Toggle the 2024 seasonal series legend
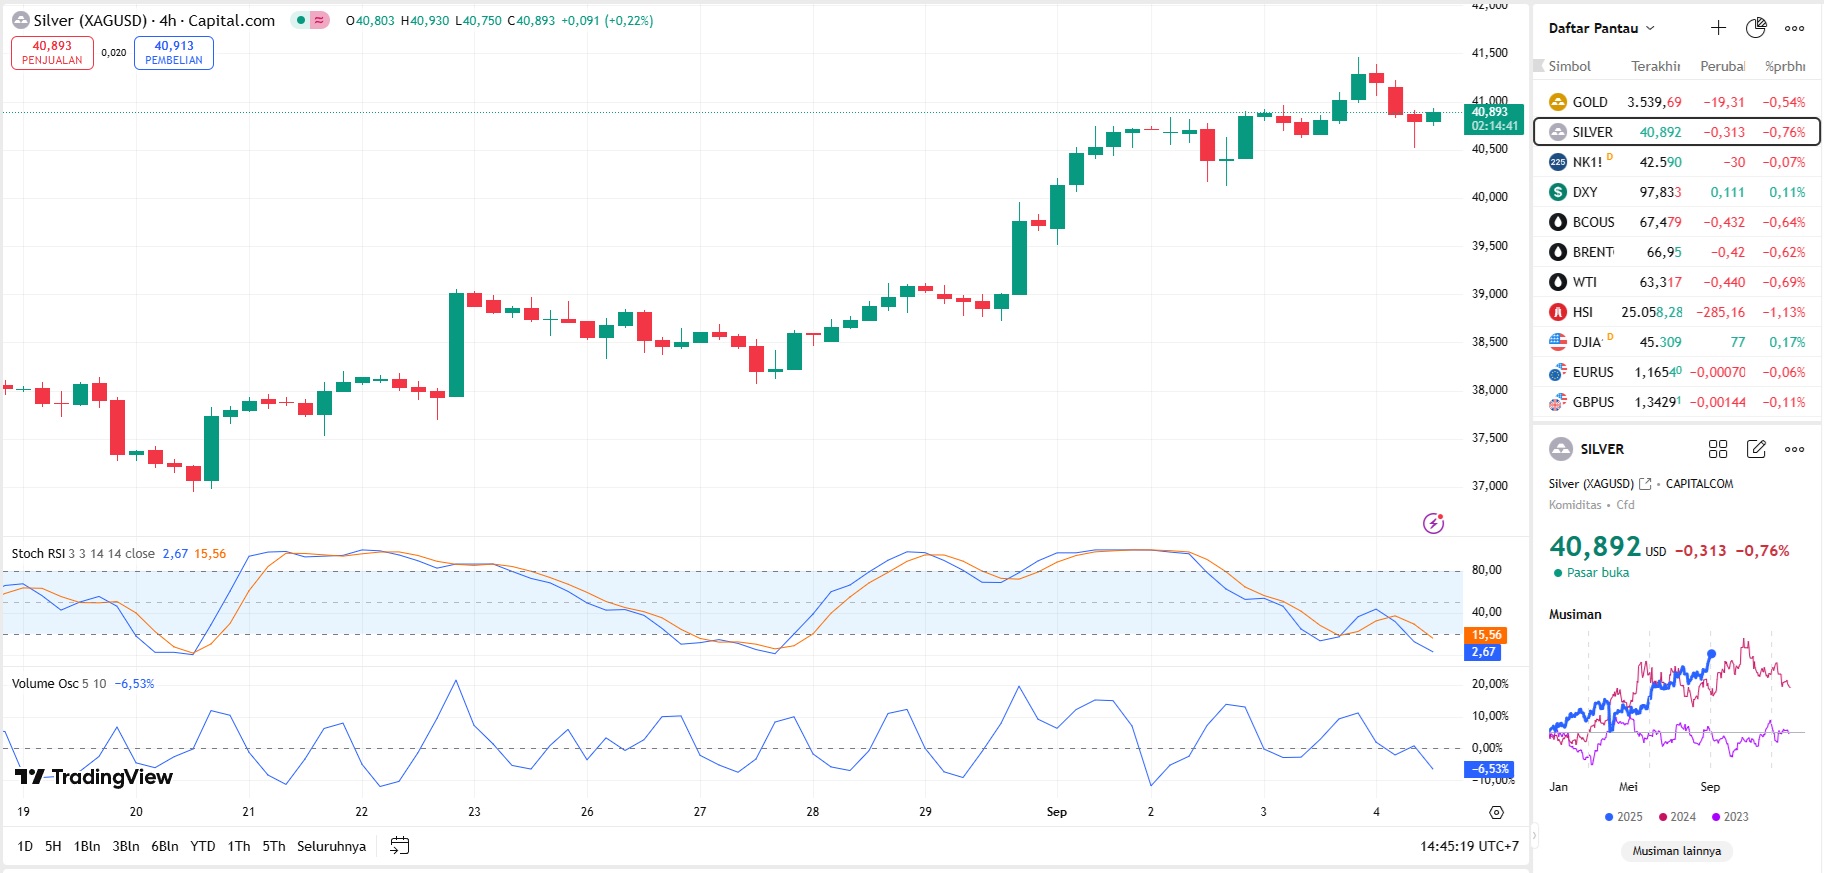Screen dimensions: 1824x873 coord(1677,817)
